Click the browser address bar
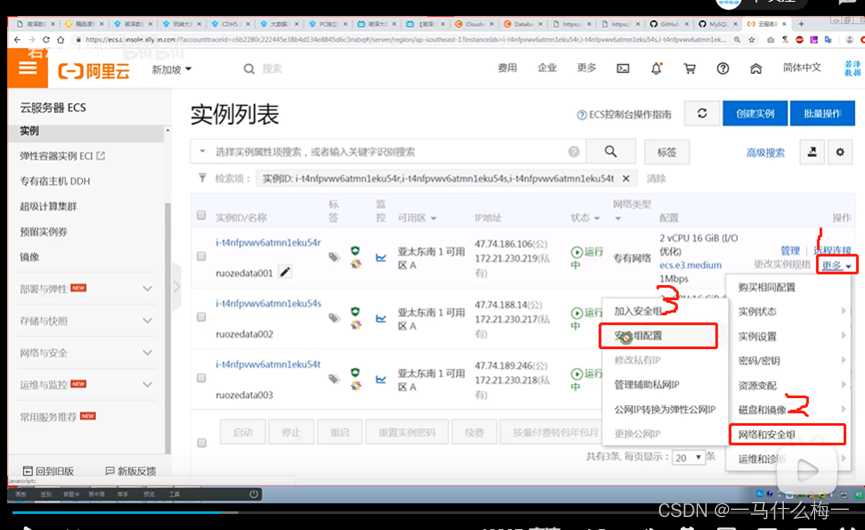Image resolution: width=865 pixels, height=530 pixels. point(406,40)
